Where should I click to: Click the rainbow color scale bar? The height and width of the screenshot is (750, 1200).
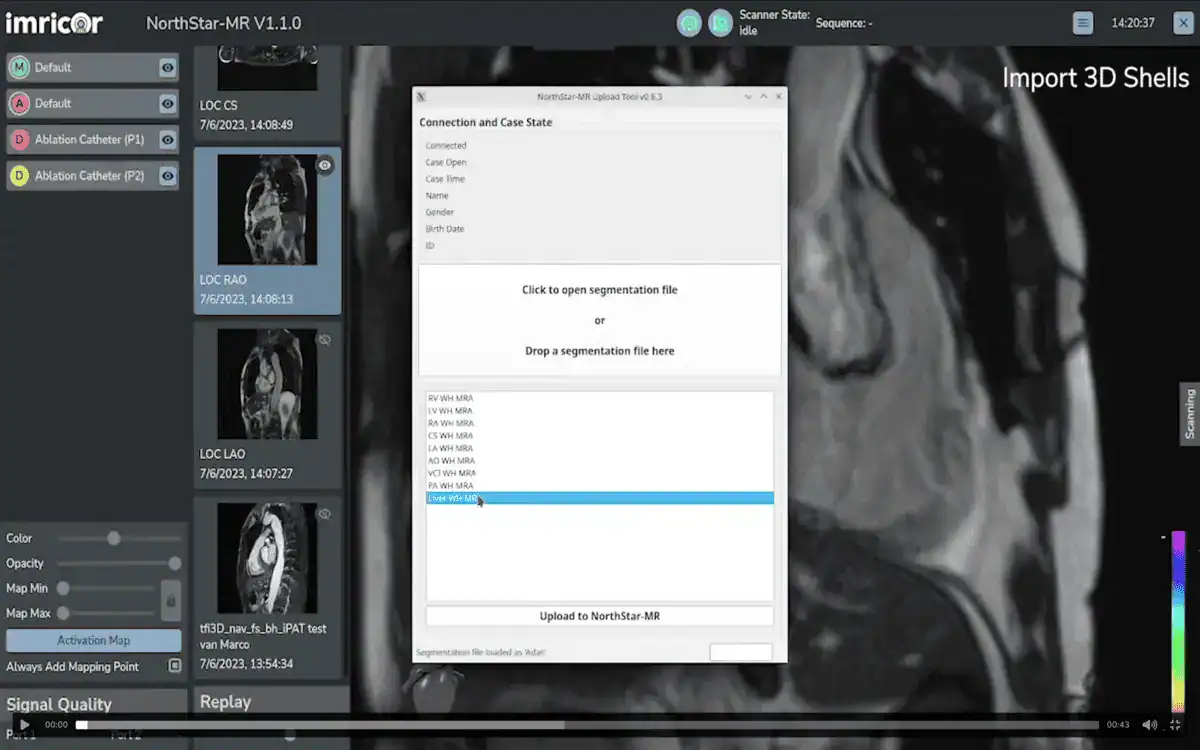click(x=1178, y=621)
